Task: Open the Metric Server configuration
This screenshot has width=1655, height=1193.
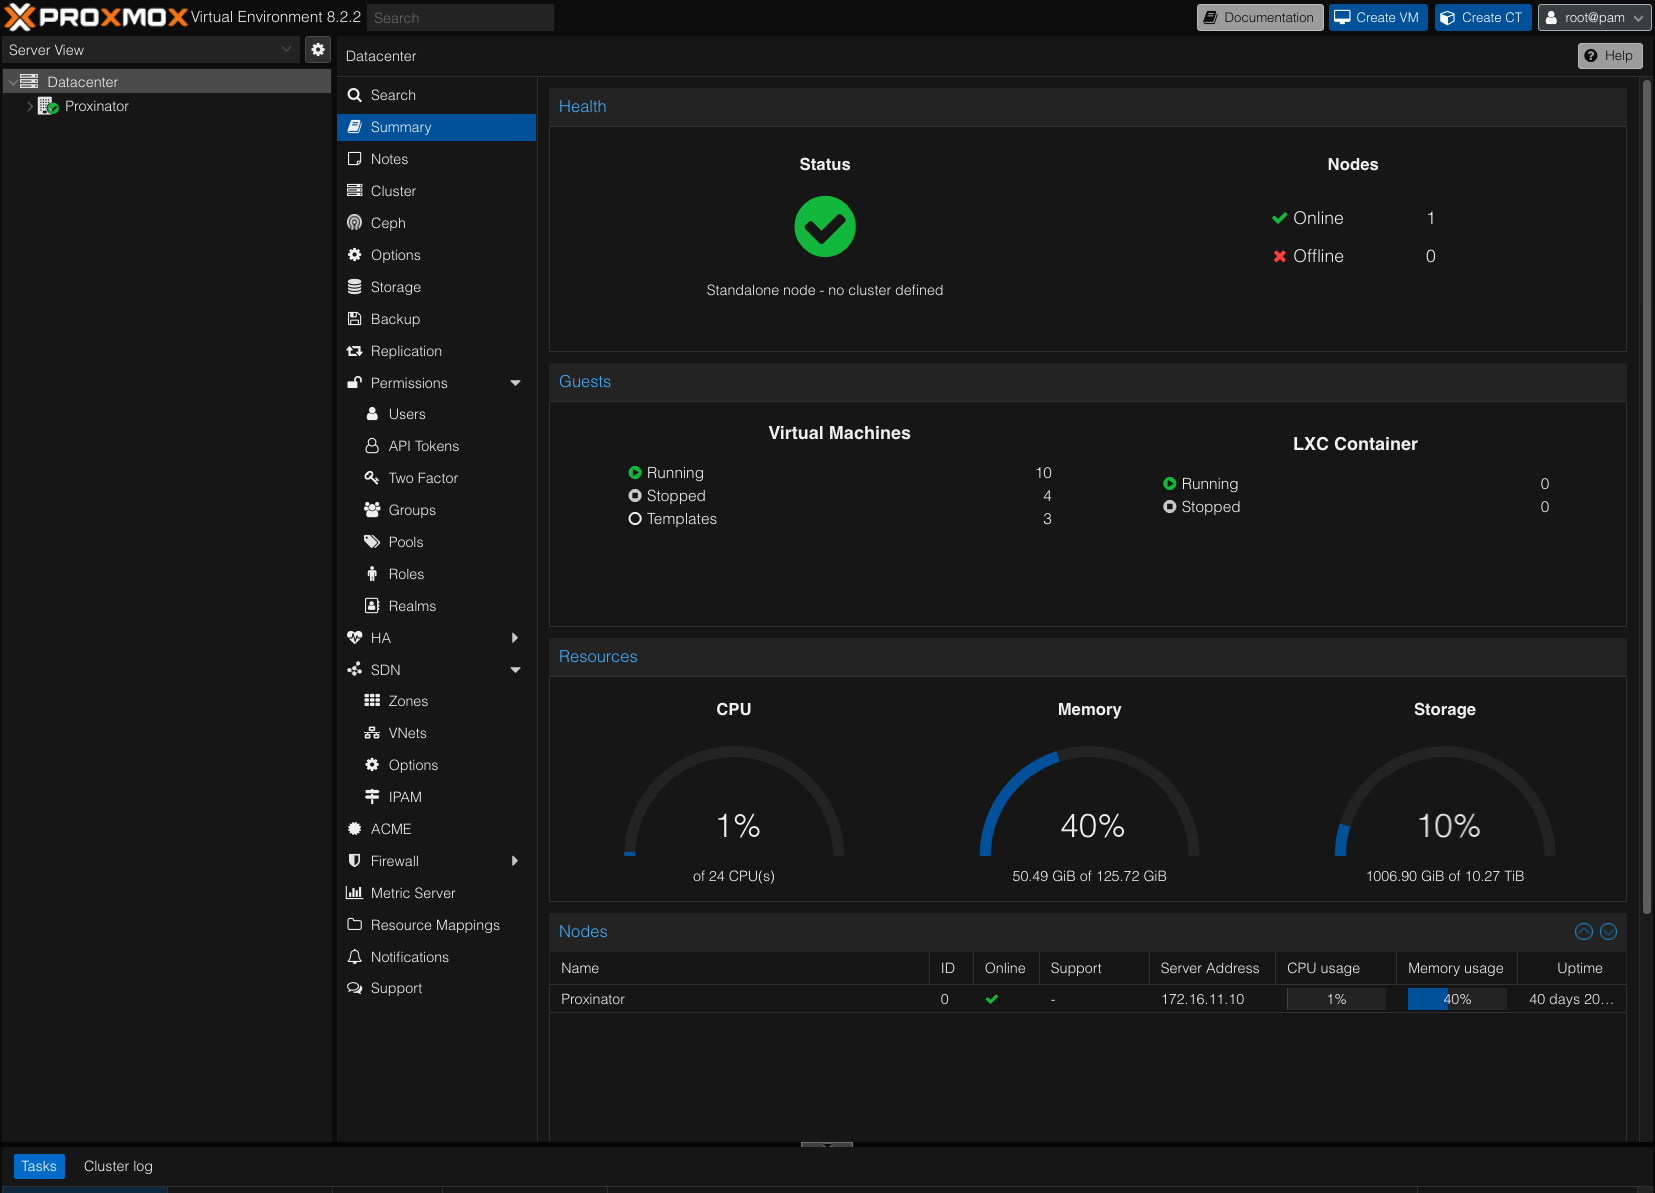Action: point(411,892)
